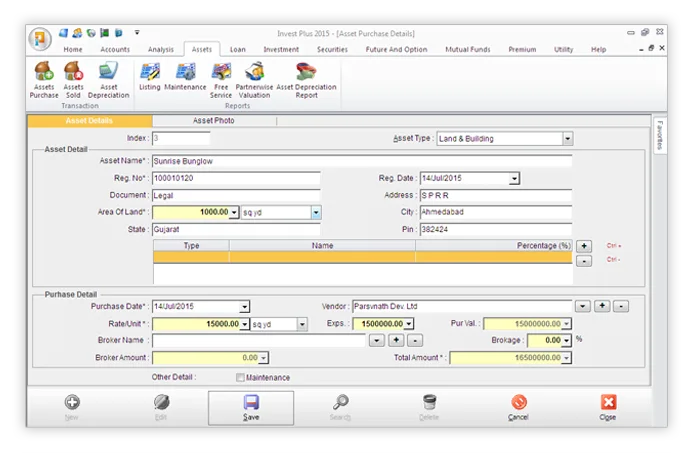Close the Asset Purchase Details form
The image size is (687, 453).
pyautogui.click(x=608, y=407)
